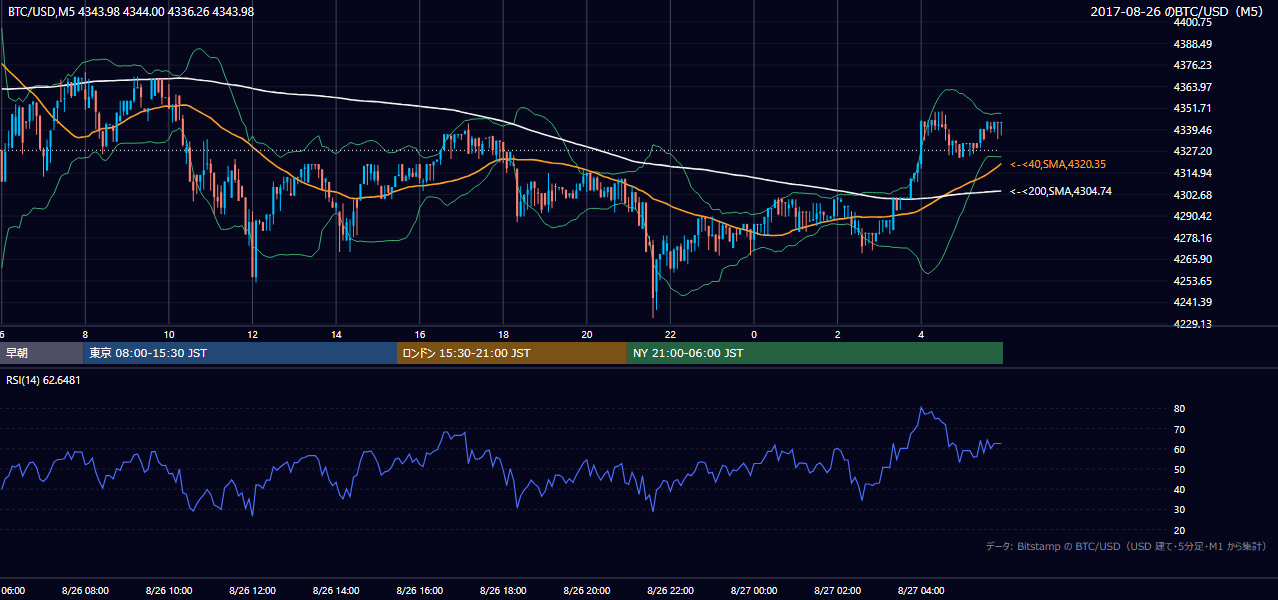Click price axis value 4376.23
The height and width of the screenshot is (600, 1278).
tap(1193, 65)
